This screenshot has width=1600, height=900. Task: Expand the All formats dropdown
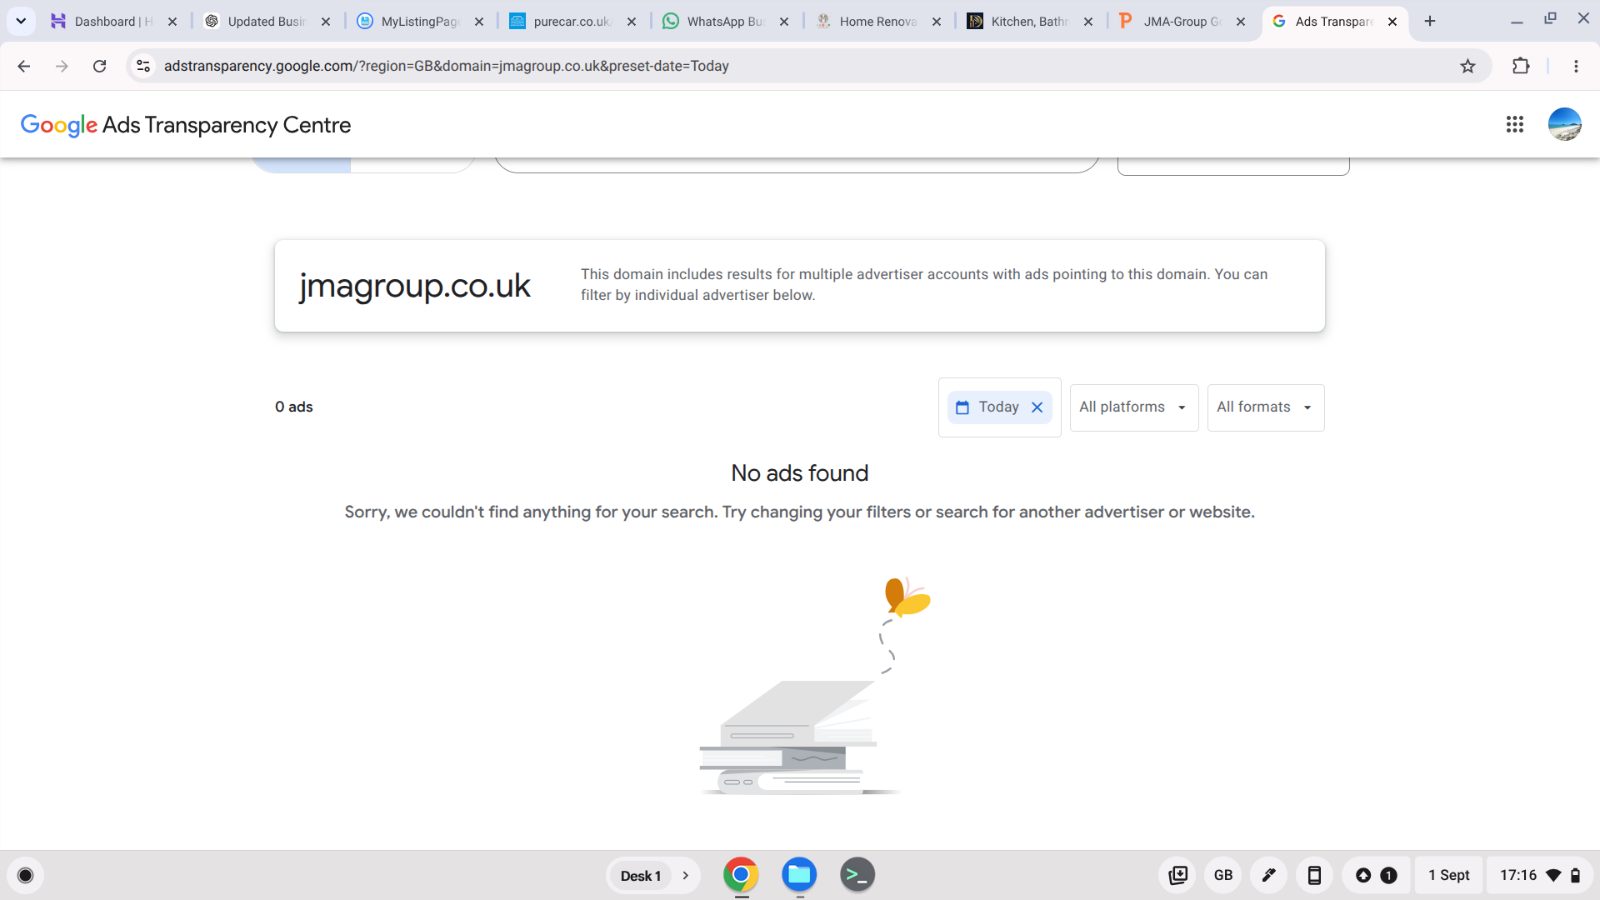click(1265, 407)
